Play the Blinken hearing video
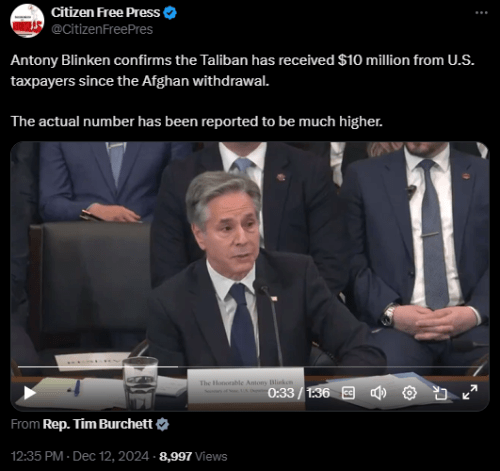This screenshot has width=500, height=471. pyautogui.click(x=30, y=393)
